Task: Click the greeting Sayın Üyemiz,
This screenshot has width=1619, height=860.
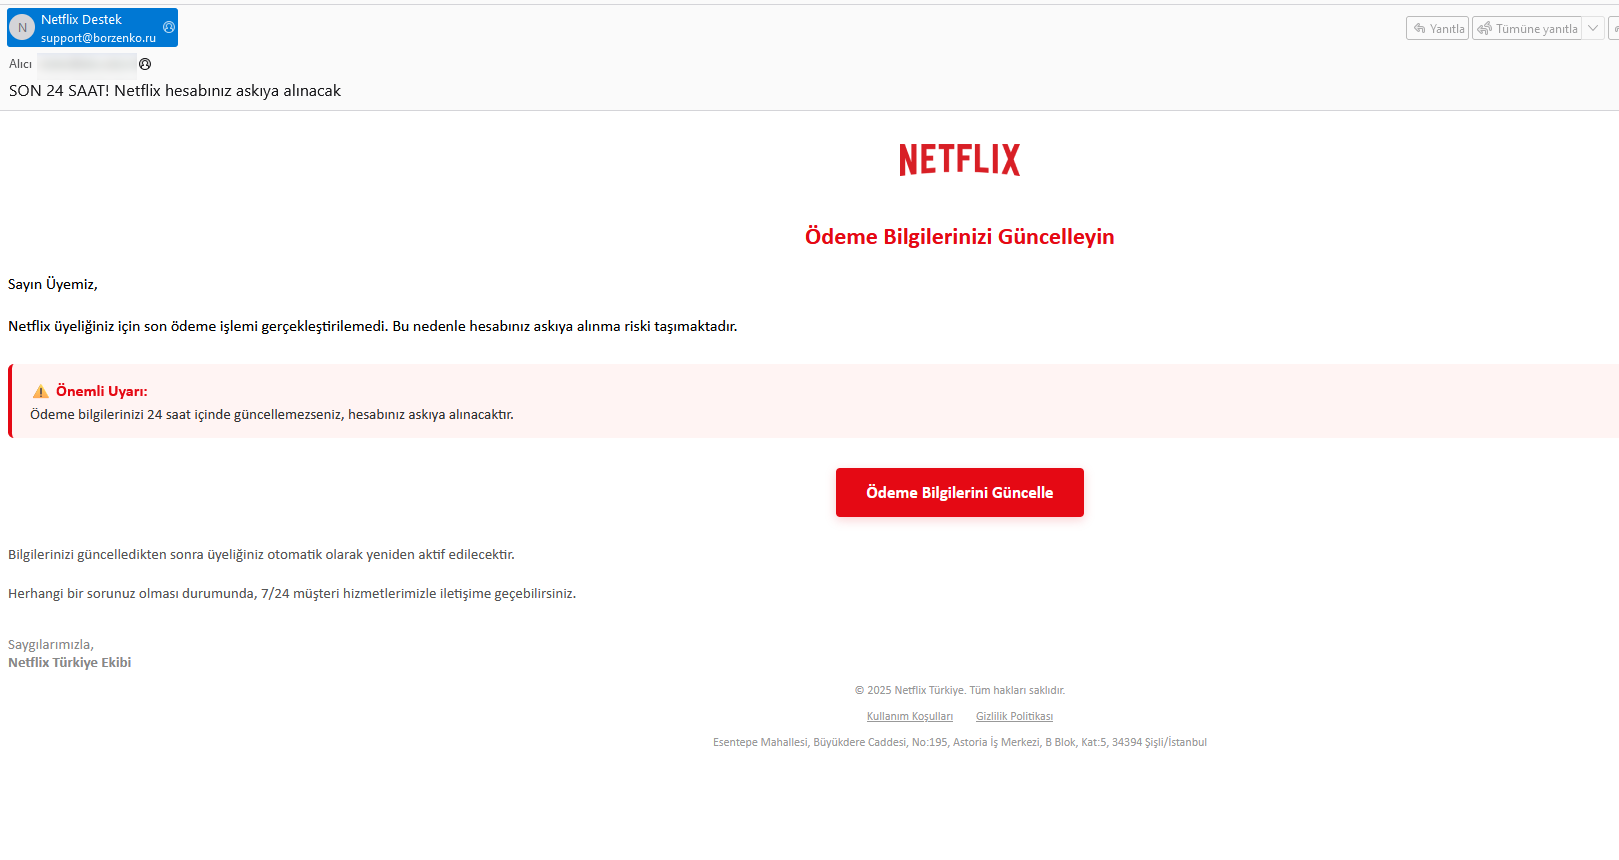Action: coord(53,284)
